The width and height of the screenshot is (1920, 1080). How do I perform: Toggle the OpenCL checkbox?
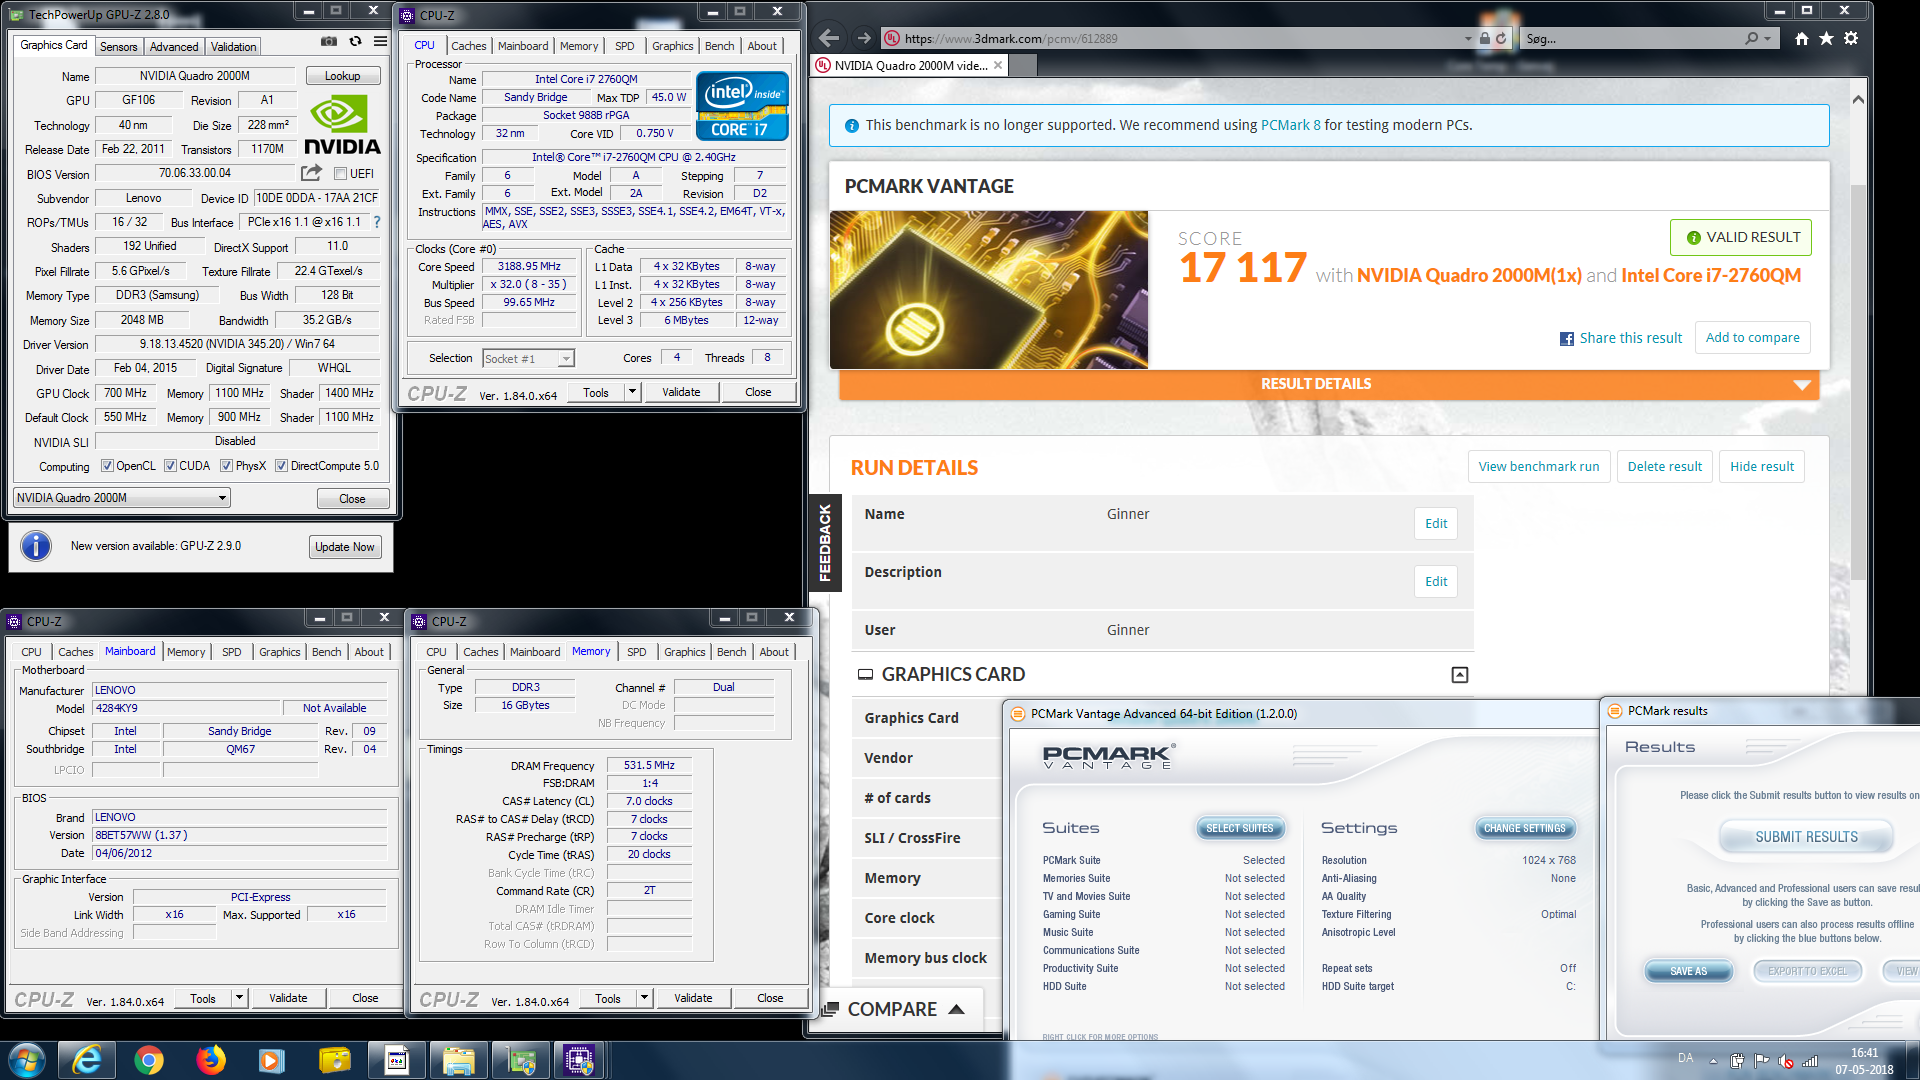click(x=107, y=466)
